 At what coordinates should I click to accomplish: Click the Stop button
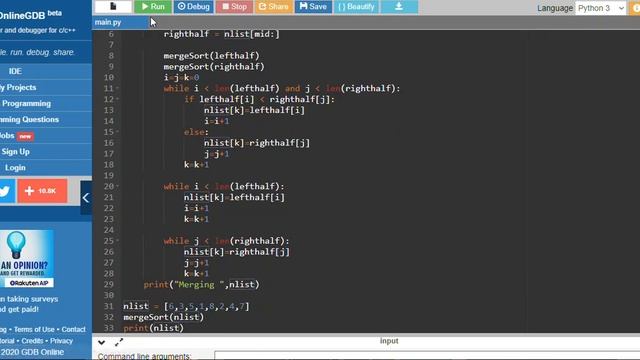pos(234,7)
